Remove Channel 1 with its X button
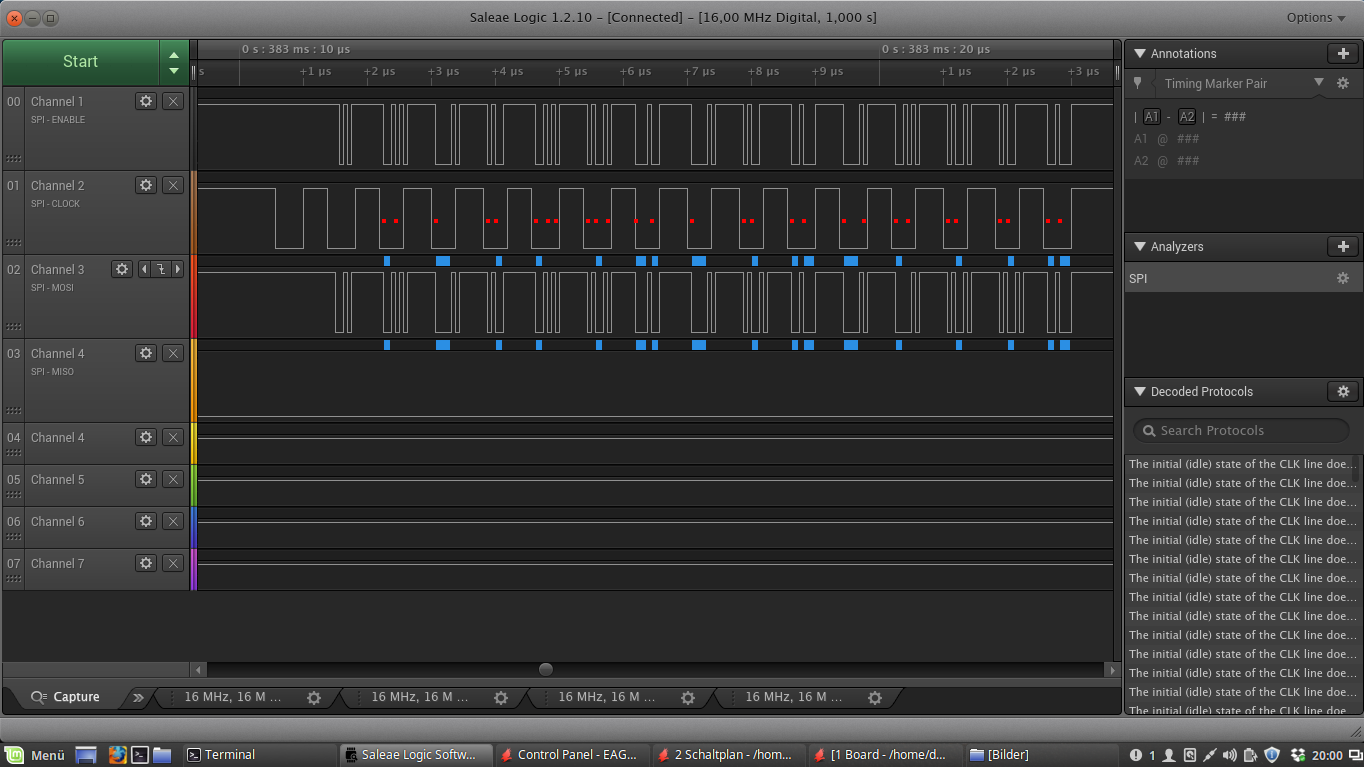Screen dimensions: 1364x767 pyautogui.click(x=173, y=101)
